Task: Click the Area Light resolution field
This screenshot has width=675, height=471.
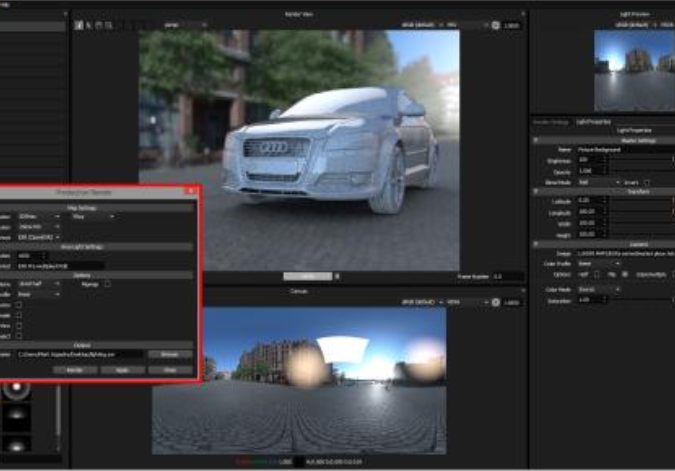Action: point(32,256)
